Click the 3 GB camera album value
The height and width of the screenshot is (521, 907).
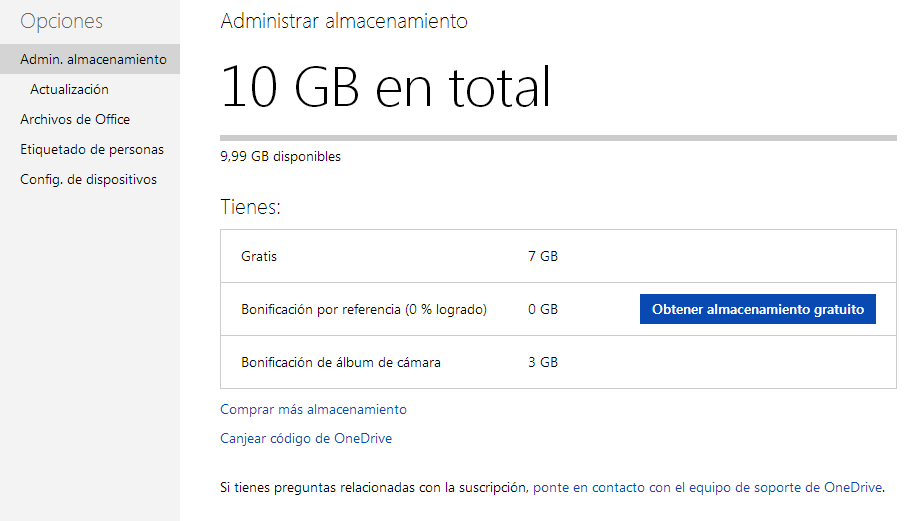point(543,362)
